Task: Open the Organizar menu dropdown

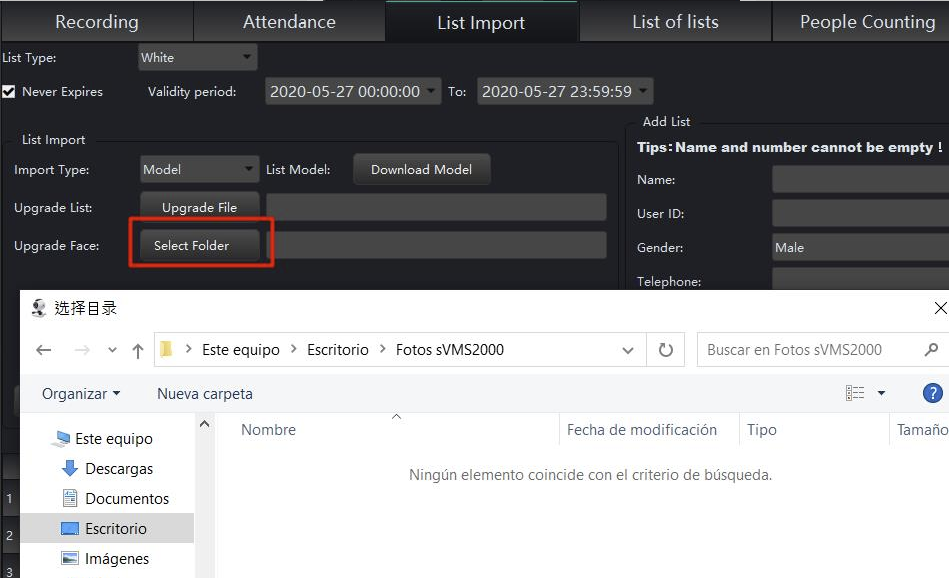Action: 79,393
